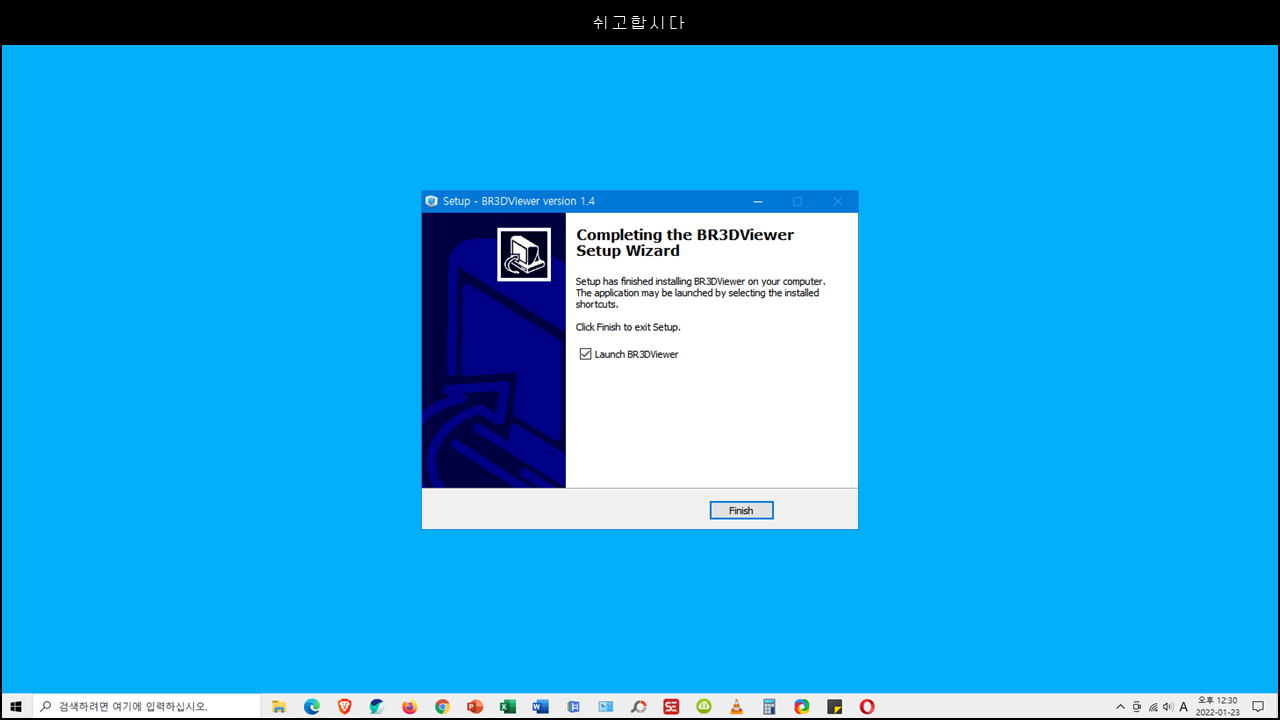Launch Opera browser from the taskbar
The height and width of the screenshot is (720, 1280).
(x=867, y=706)
